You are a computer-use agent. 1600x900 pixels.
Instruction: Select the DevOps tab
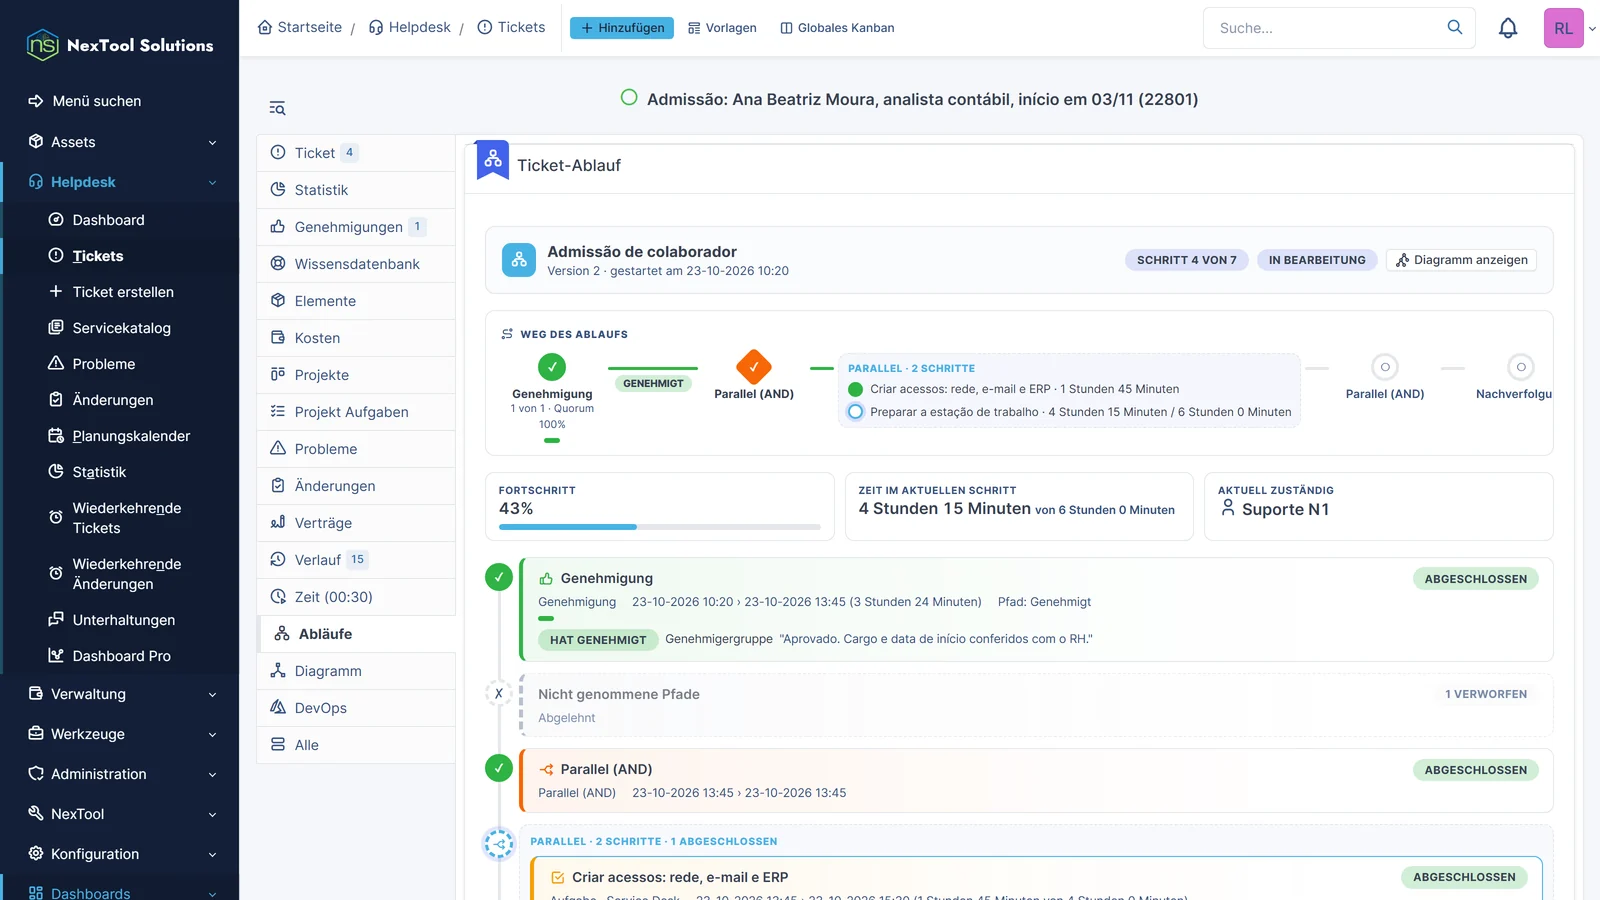(x=356, y=708)
